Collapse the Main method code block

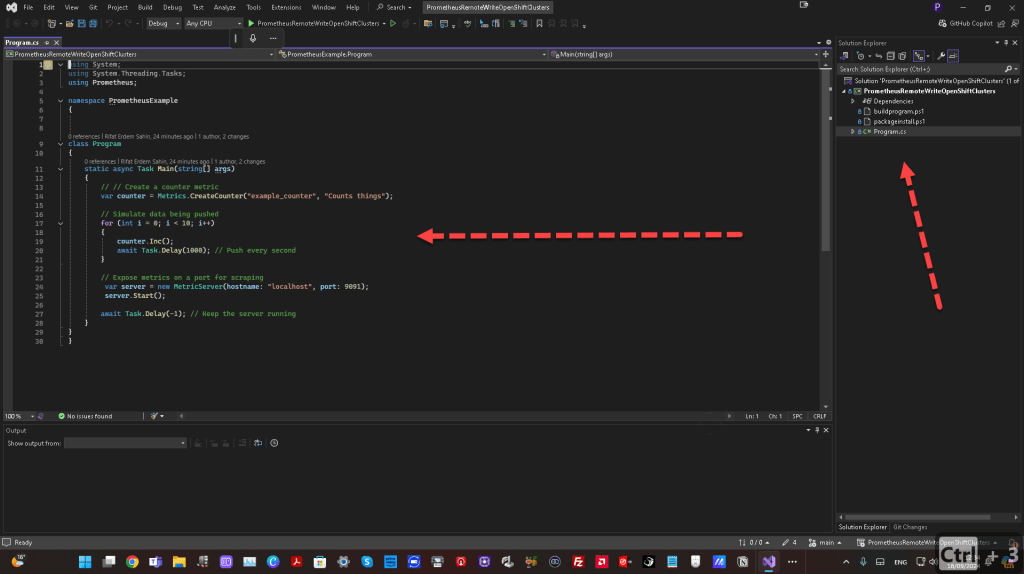point(61,169)
